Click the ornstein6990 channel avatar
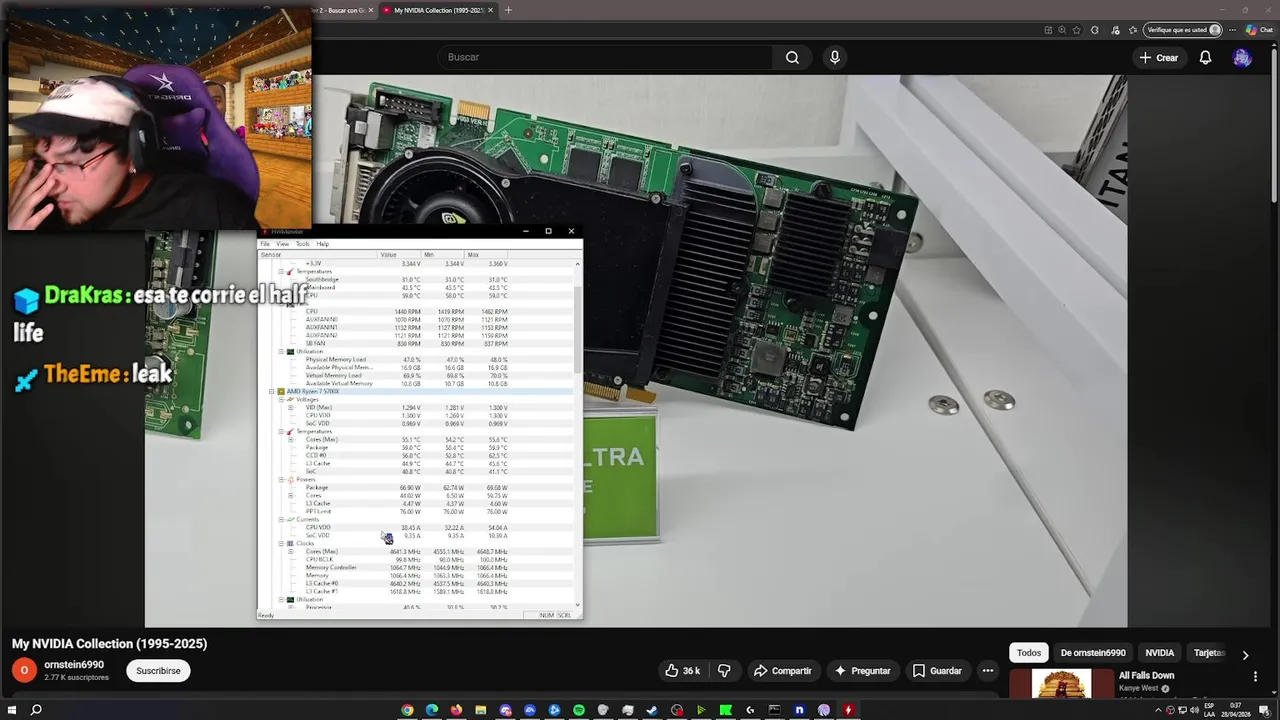The height and width of the screenshot is (720, 1280). coord(24,671)
